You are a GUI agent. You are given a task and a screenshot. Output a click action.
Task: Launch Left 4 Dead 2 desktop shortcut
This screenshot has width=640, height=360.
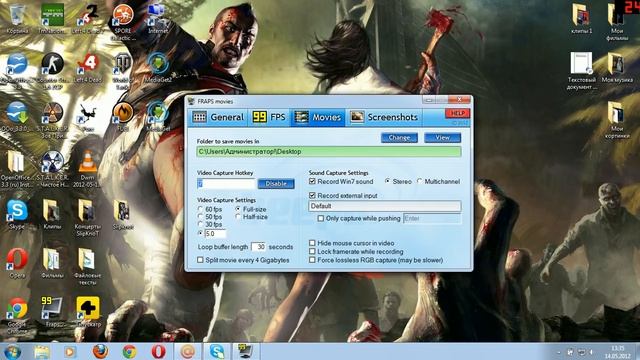87,19
